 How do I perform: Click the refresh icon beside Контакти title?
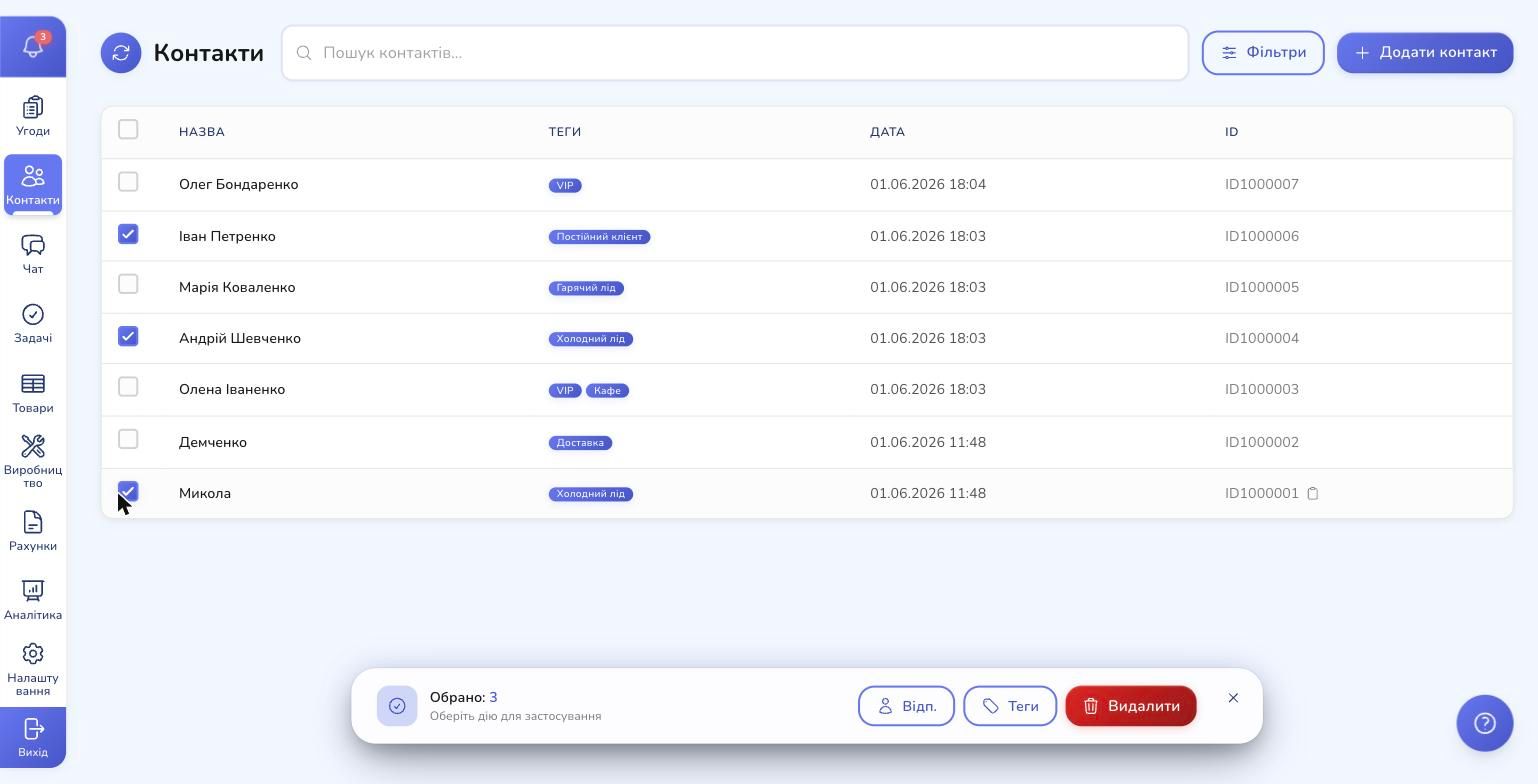[121, 53]
